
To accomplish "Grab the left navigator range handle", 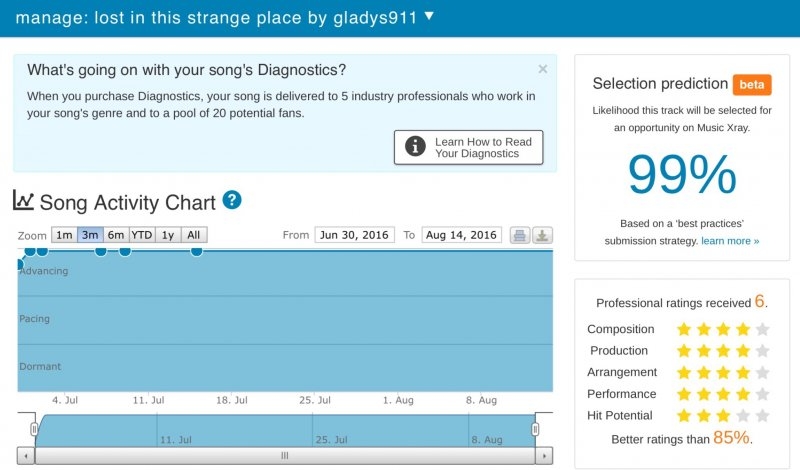I will [x=34, y=430].
